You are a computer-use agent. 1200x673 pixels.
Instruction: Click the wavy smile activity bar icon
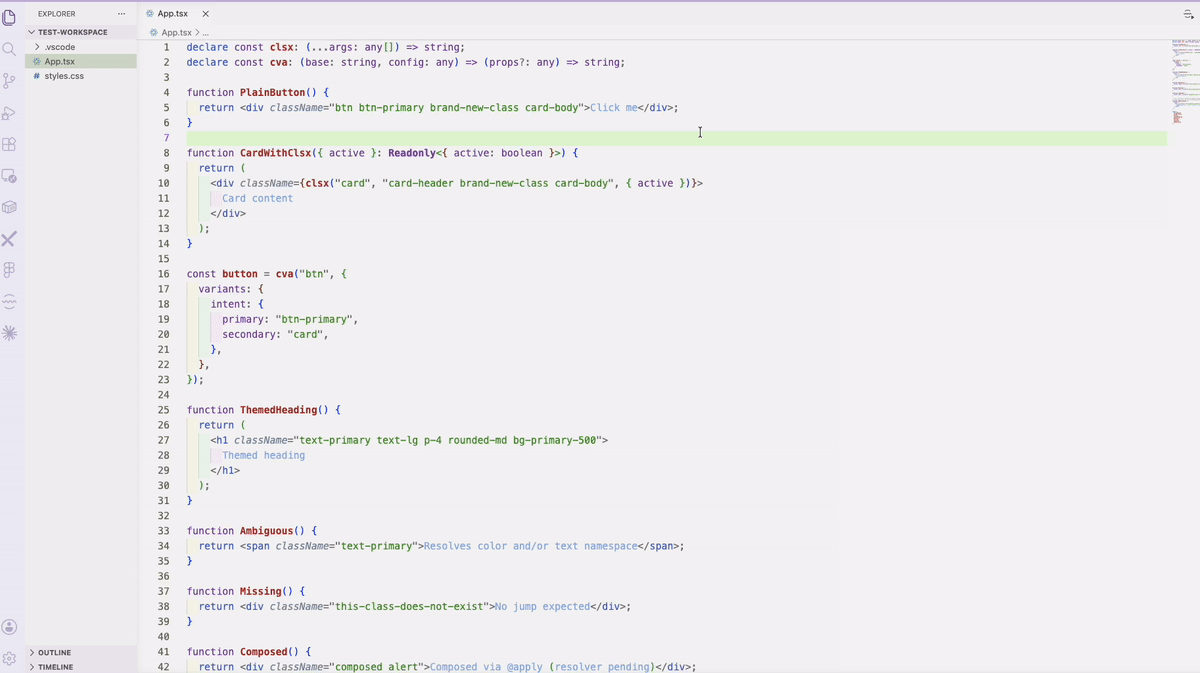click(x=9, y=301)
